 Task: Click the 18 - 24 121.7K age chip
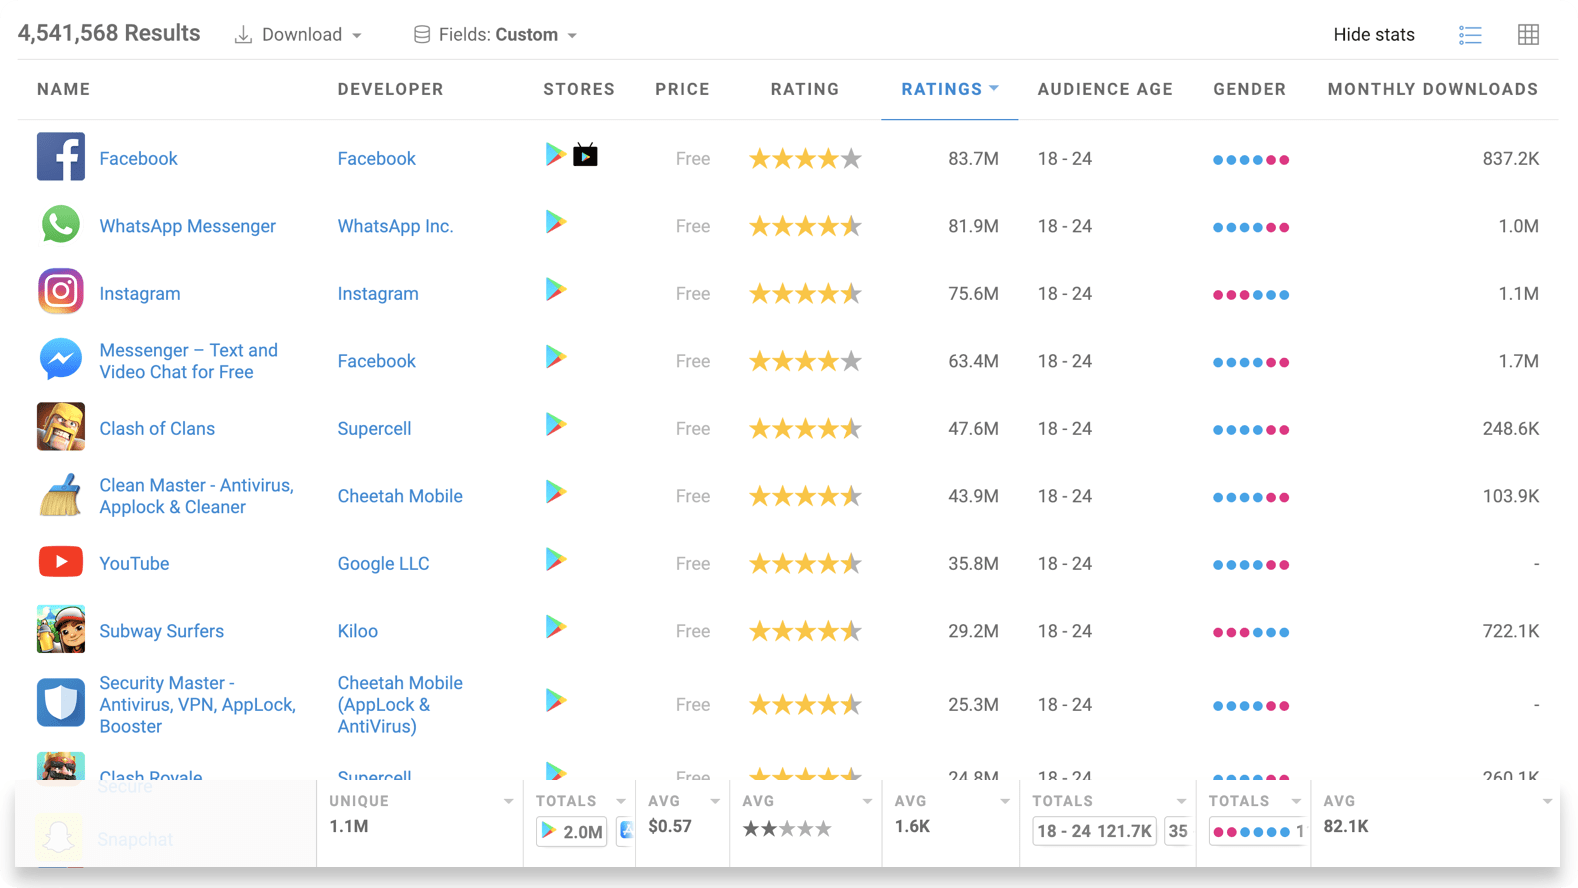click(1094, 831)
